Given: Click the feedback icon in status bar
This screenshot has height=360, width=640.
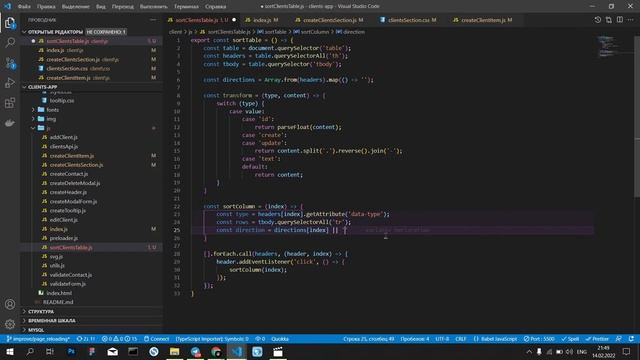Looking at the screenshot, I should click(619, 339).
